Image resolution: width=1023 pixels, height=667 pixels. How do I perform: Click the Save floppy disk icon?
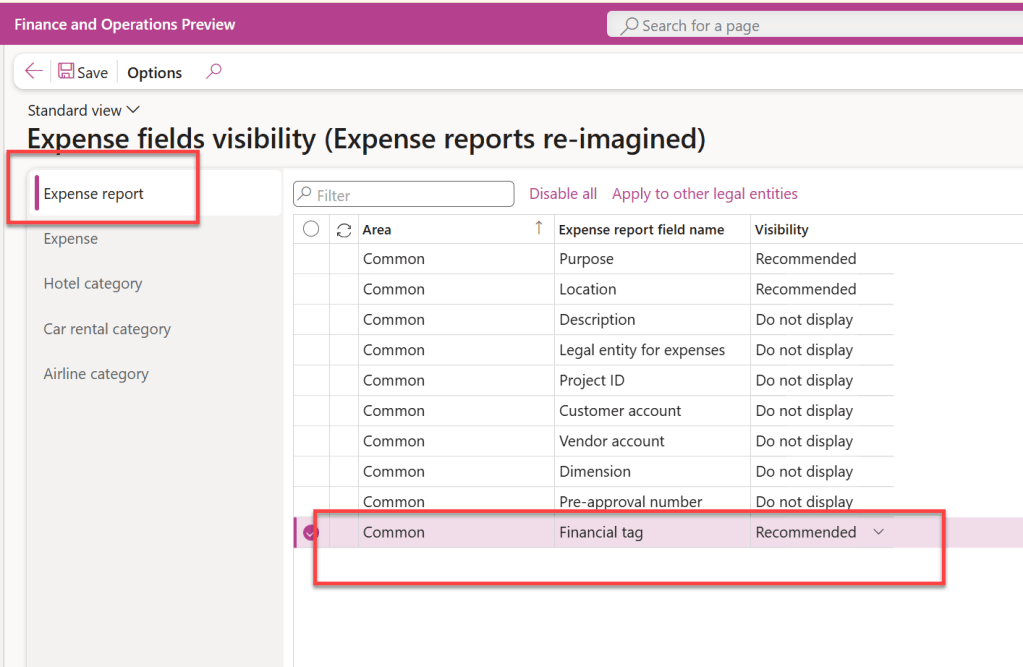(66, 72)
